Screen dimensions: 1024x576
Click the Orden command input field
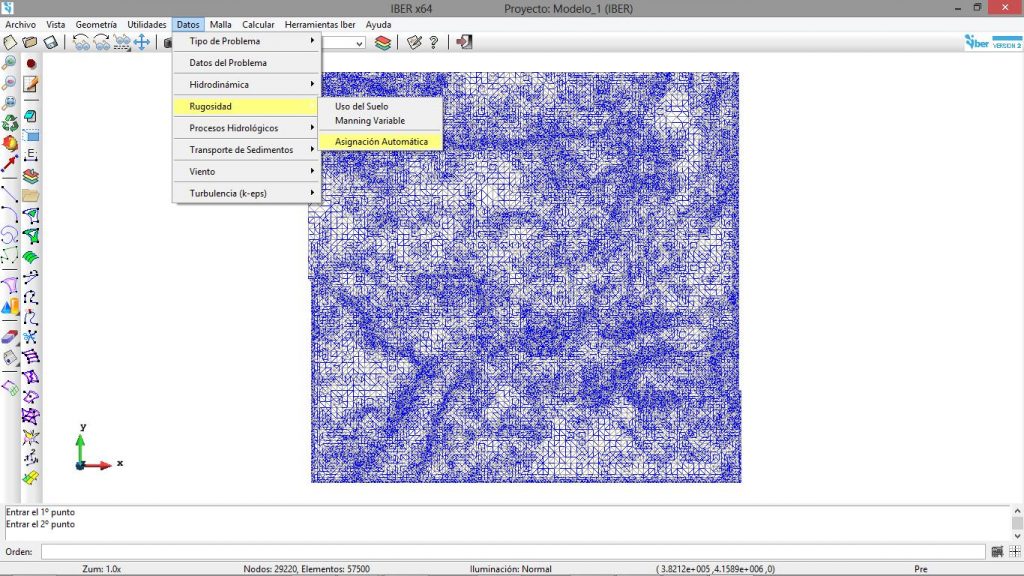pyautogui.click(x=512, y=552)
